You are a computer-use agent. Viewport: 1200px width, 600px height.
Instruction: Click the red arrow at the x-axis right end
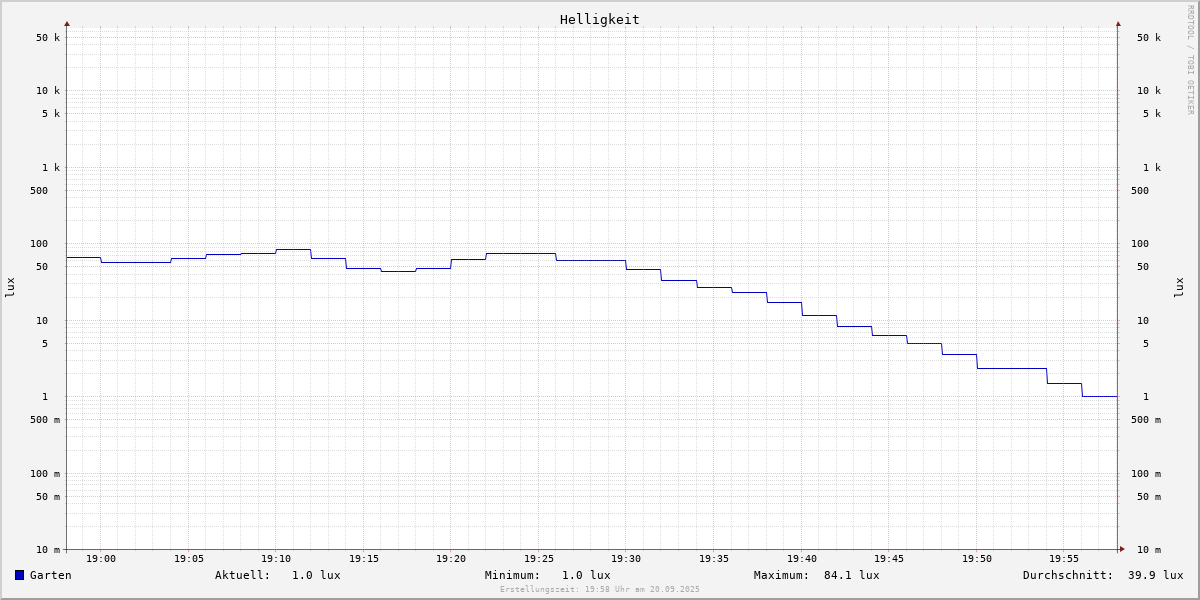tap(1122, 548)
